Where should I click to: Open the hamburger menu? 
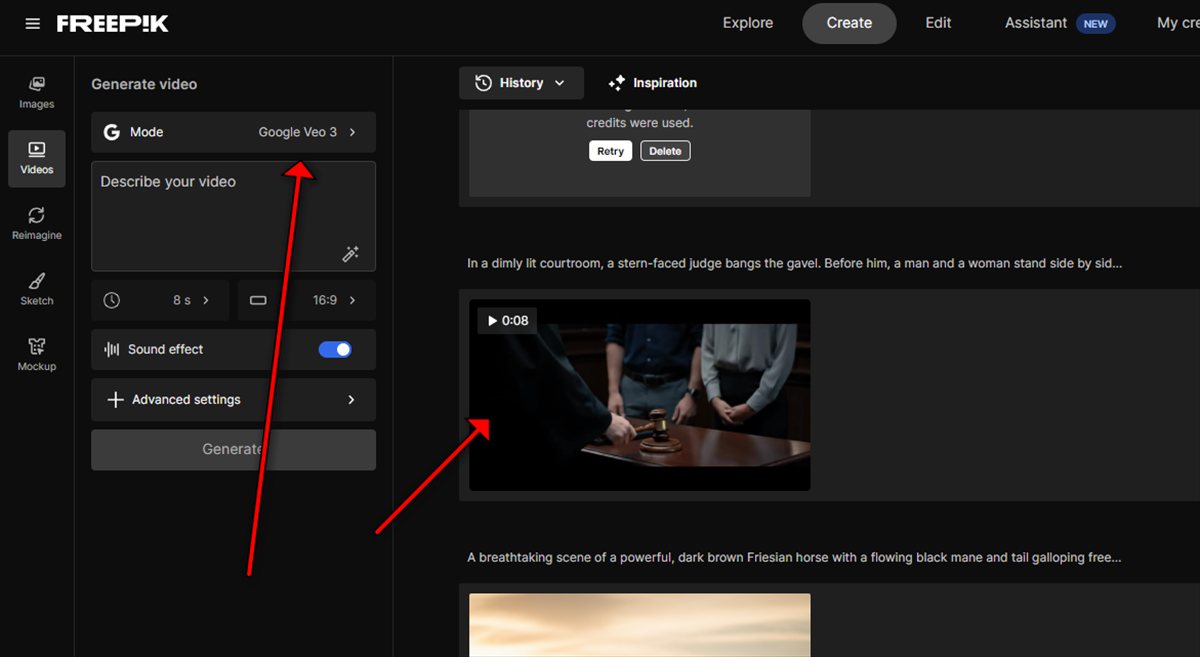pos(33,23)
